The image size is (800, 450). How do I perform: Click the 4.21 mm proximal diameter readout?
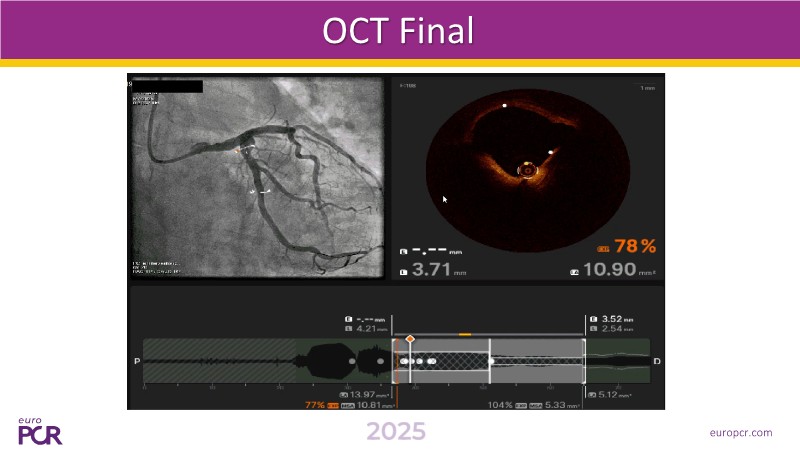click(x=364, y=328)
